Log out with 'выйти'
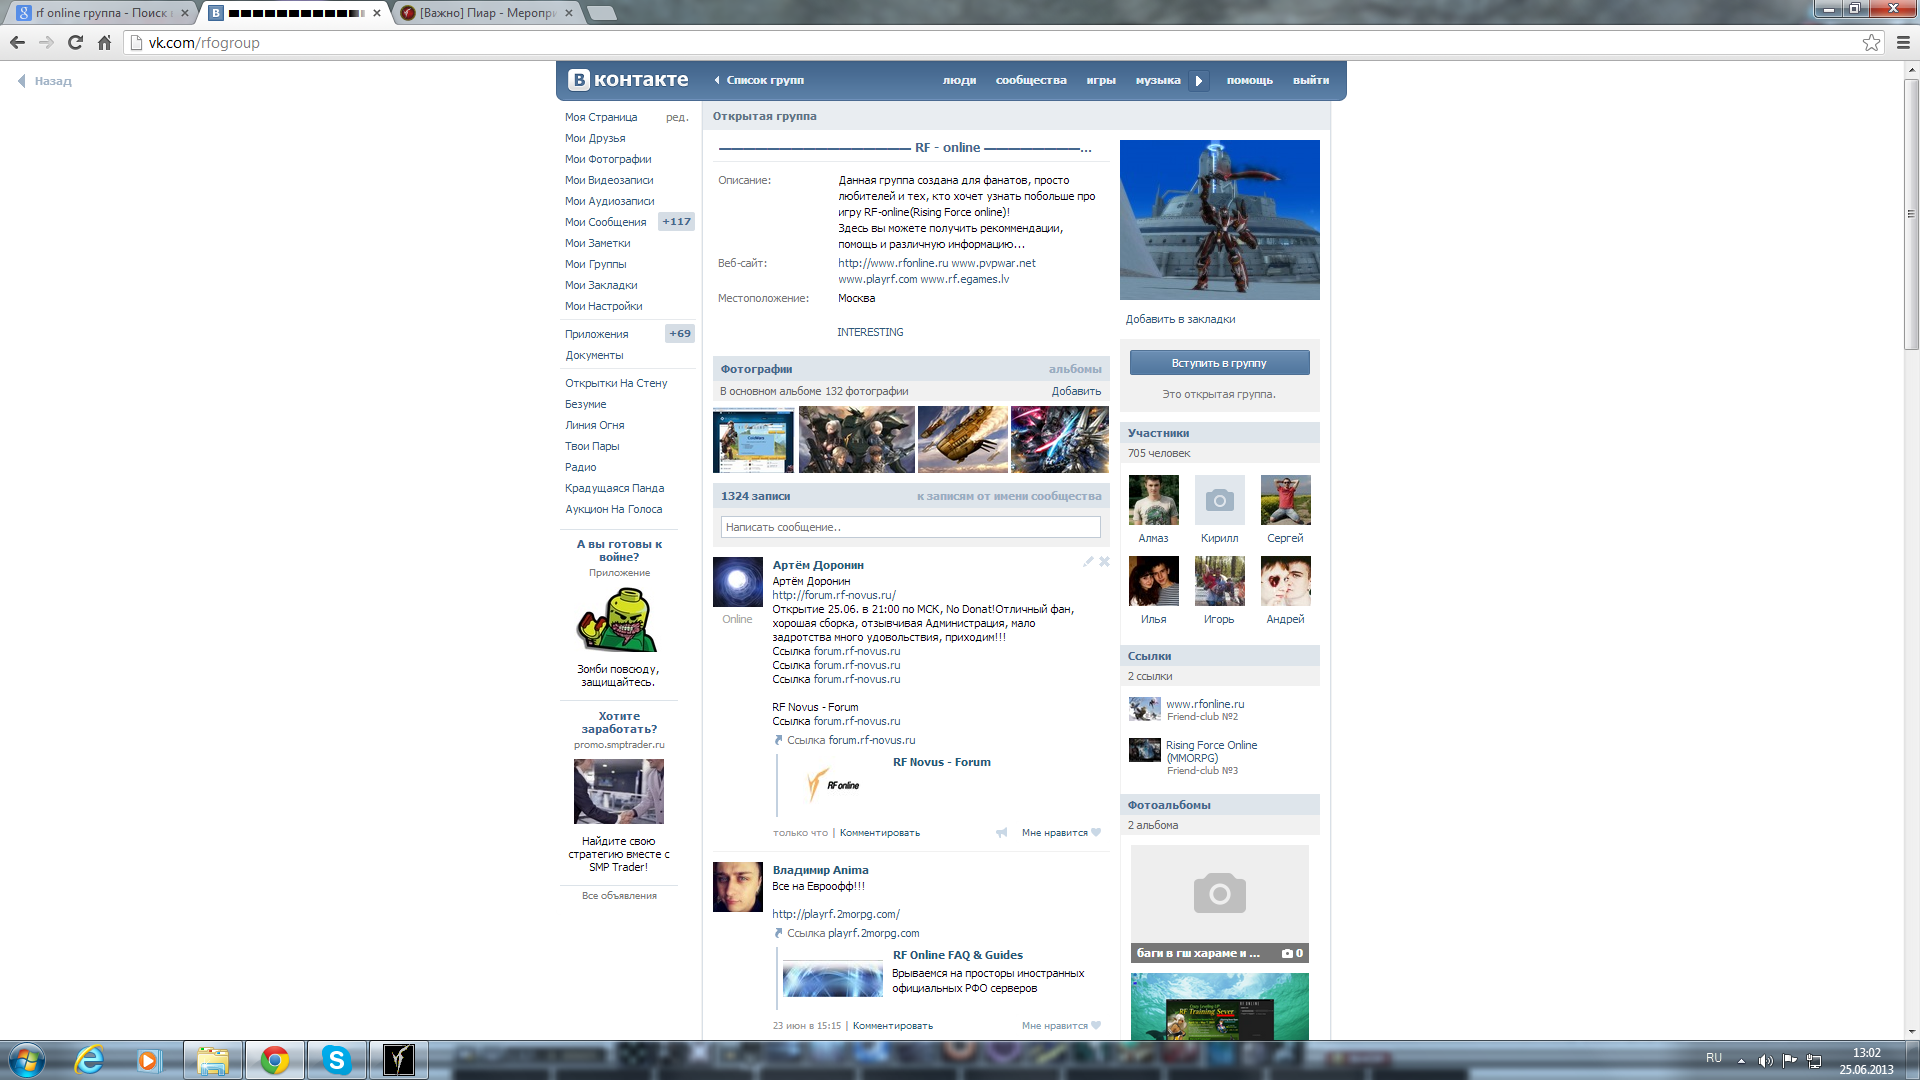The height and width of the screenshot is (1080, 1920). point(1311,80)
